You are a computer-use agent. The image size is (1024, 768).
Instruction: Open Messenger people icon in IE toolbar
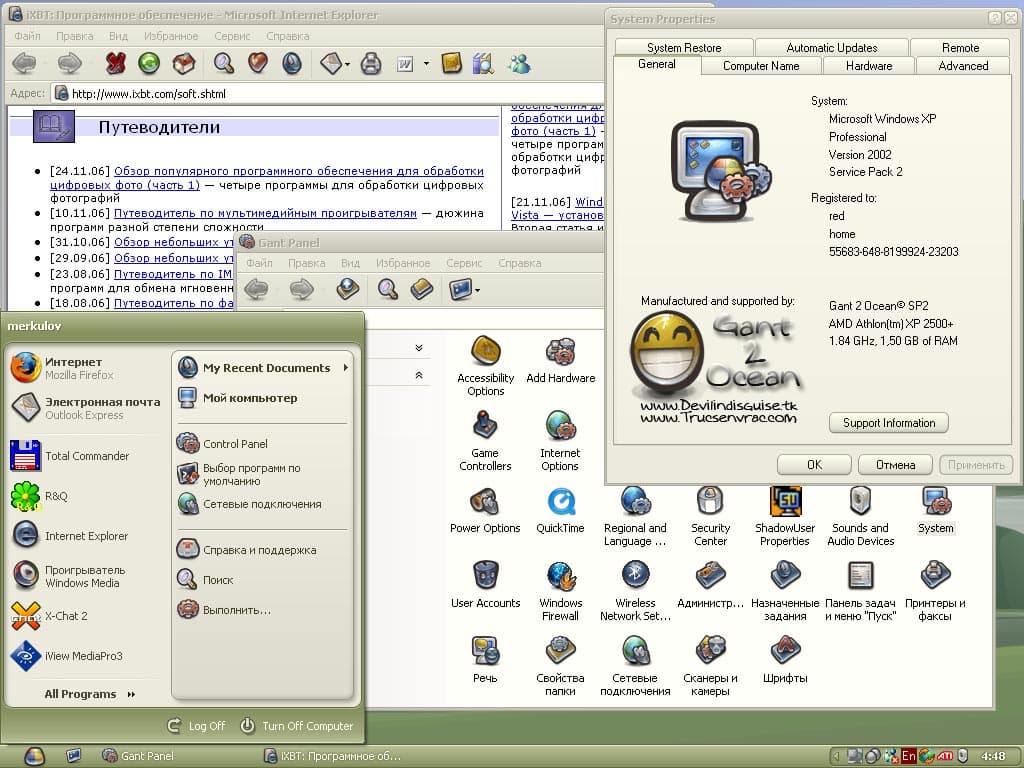pos(520,63)
